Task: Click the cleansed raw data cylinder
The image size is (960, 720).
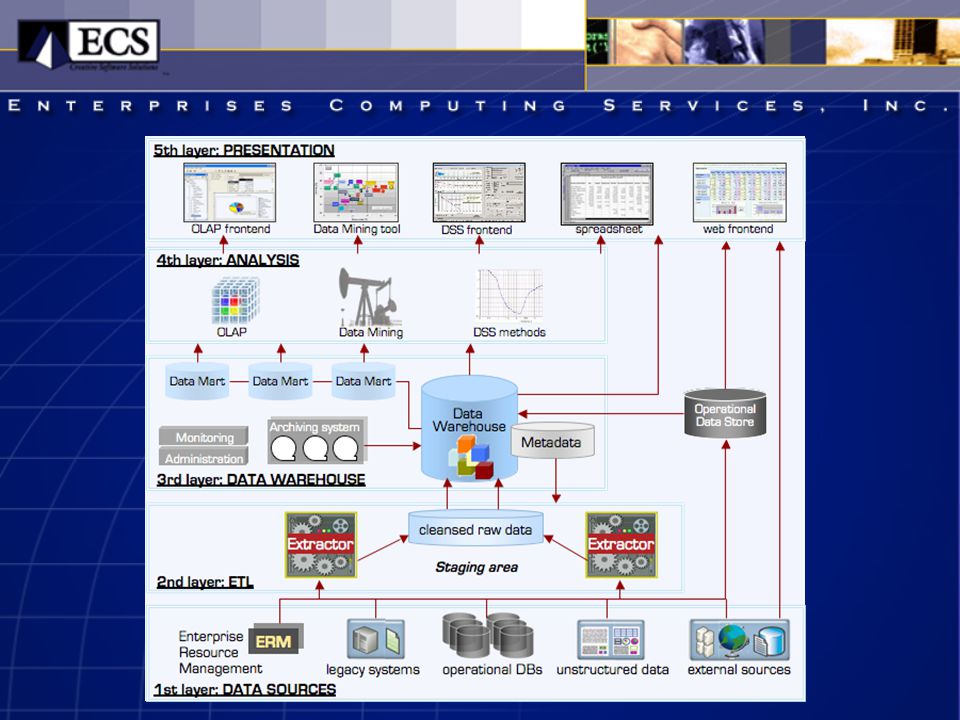Action: click(476, 528)
